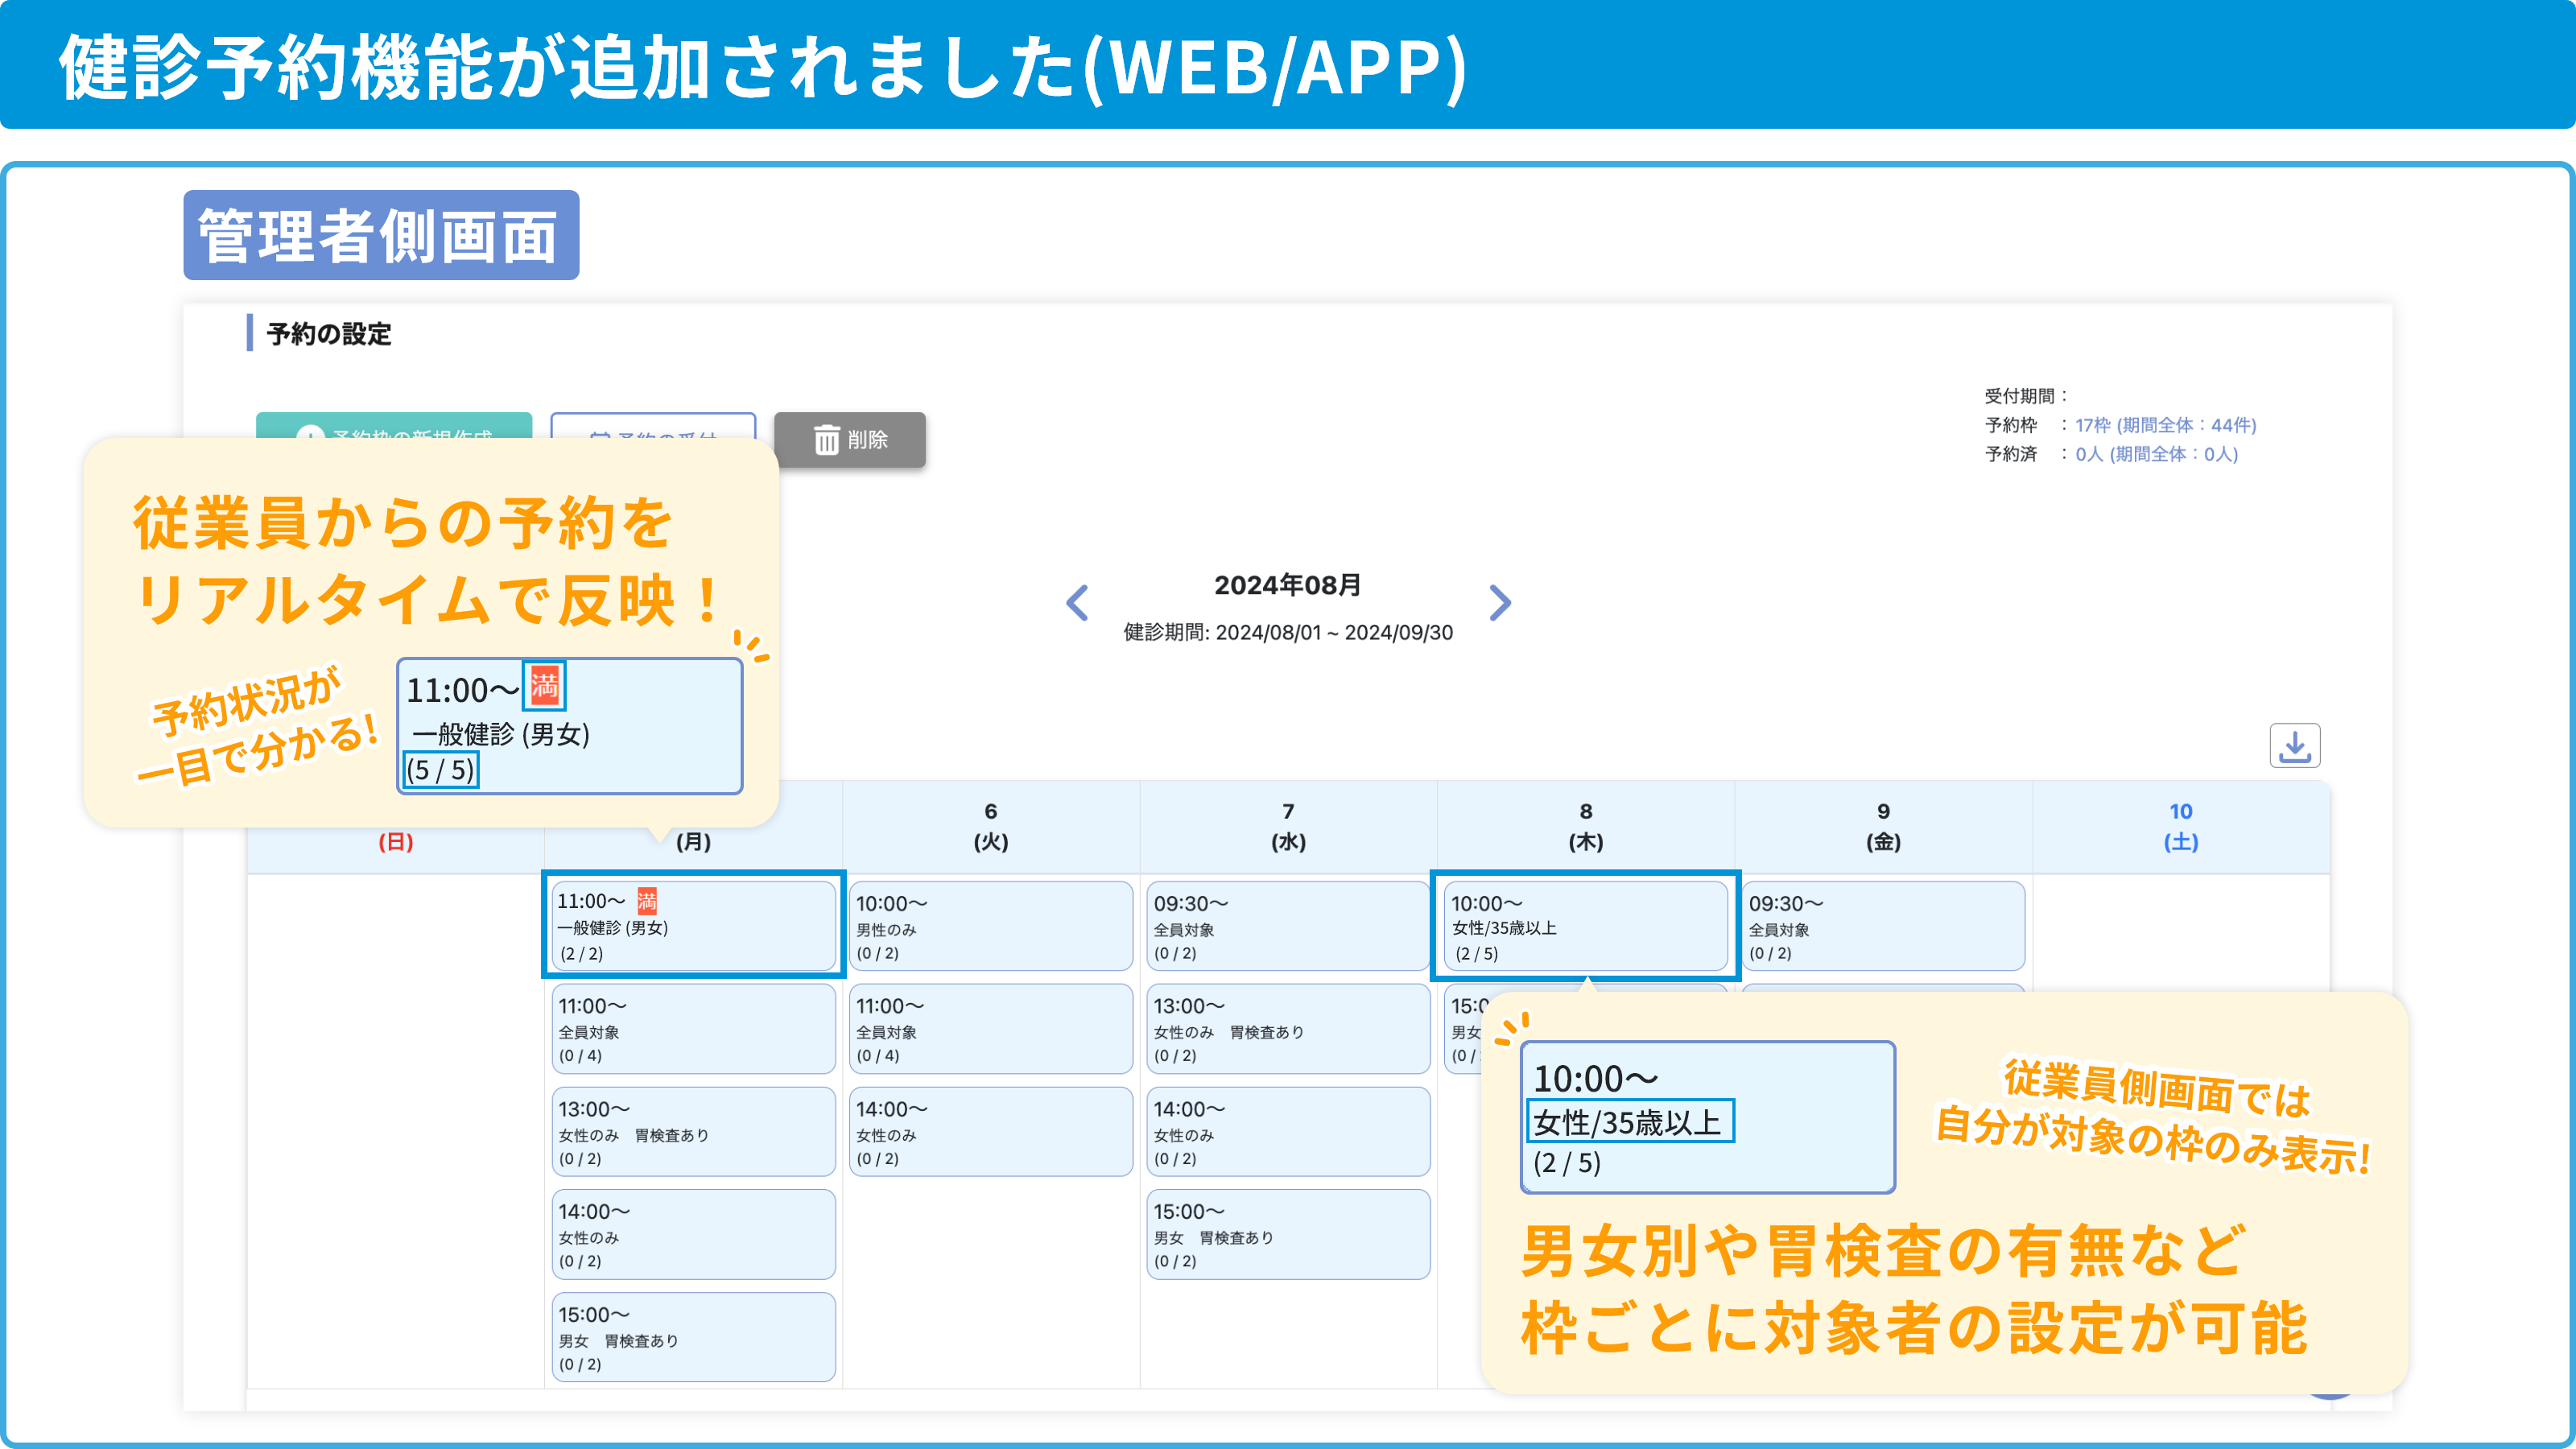The image size is (2576, 1449).
Task: Open the link 0人 (期間全体：0人)
Action: coord(2156,454)
